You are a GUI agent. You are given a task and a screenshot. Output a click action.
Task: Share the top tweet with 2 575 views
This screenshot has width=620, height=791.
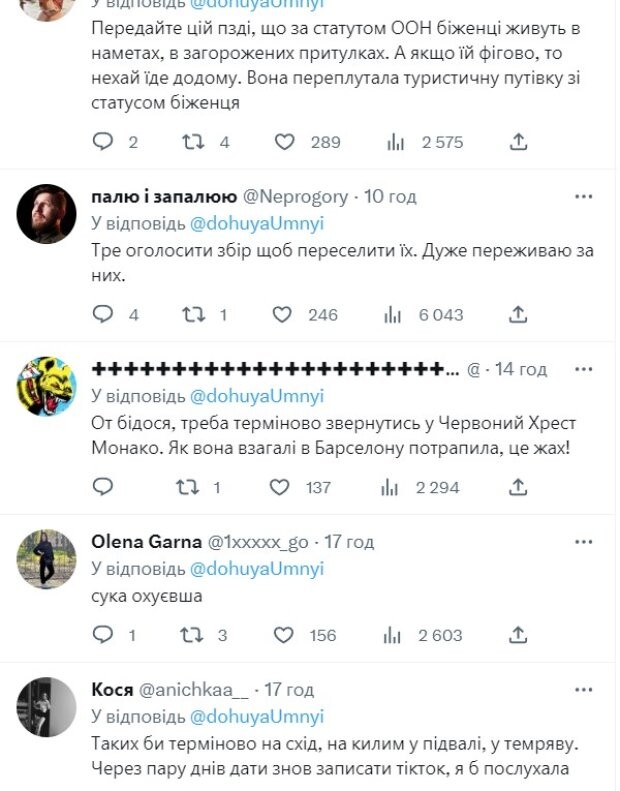tap(518, 142)
